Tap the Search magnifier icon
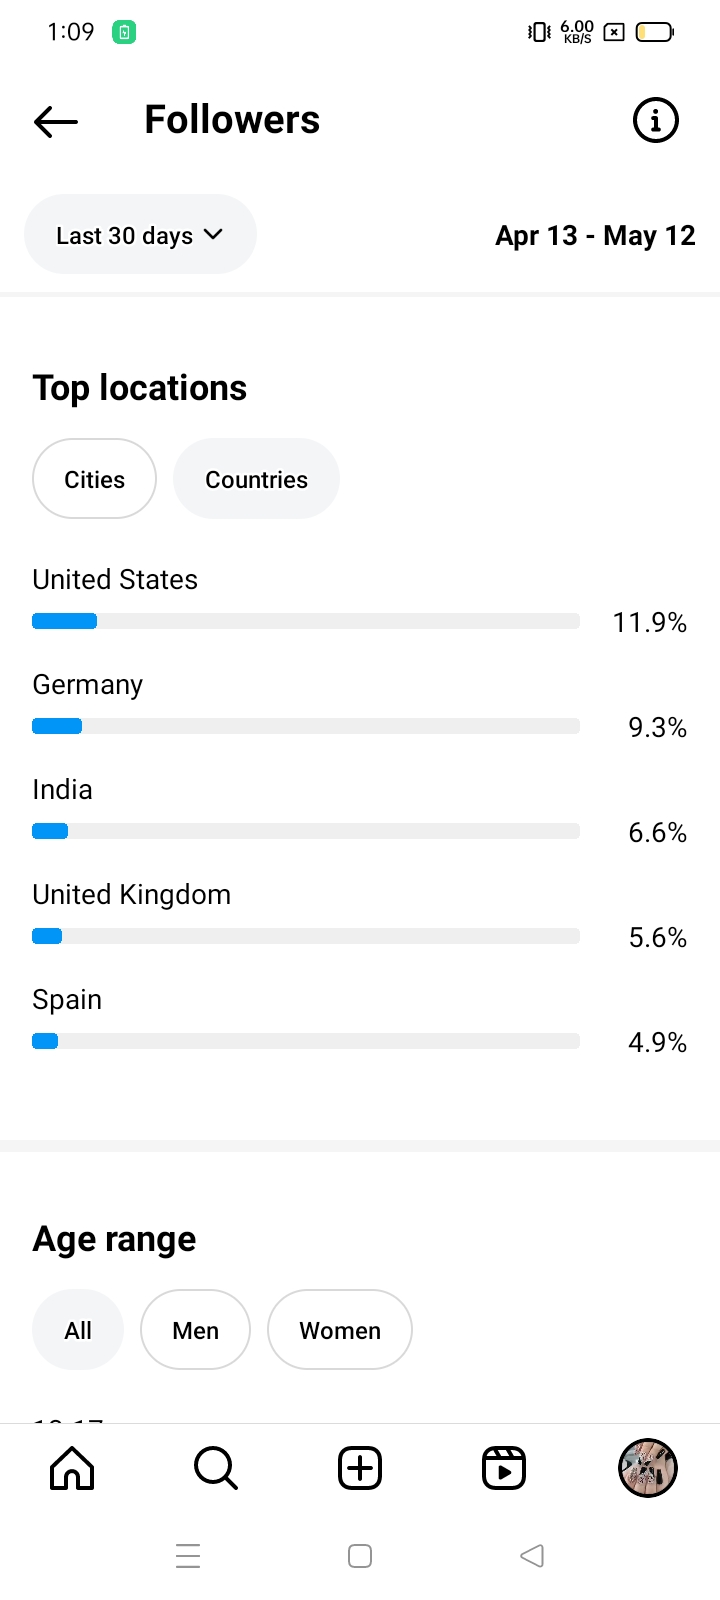This screenshot has height=1600, width=720. pos(215,1468)
